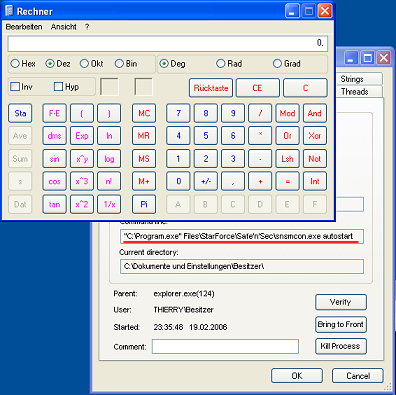Screen dimensions: 396x395
Task: Click the And logic button
Action: tap(315, 113)
